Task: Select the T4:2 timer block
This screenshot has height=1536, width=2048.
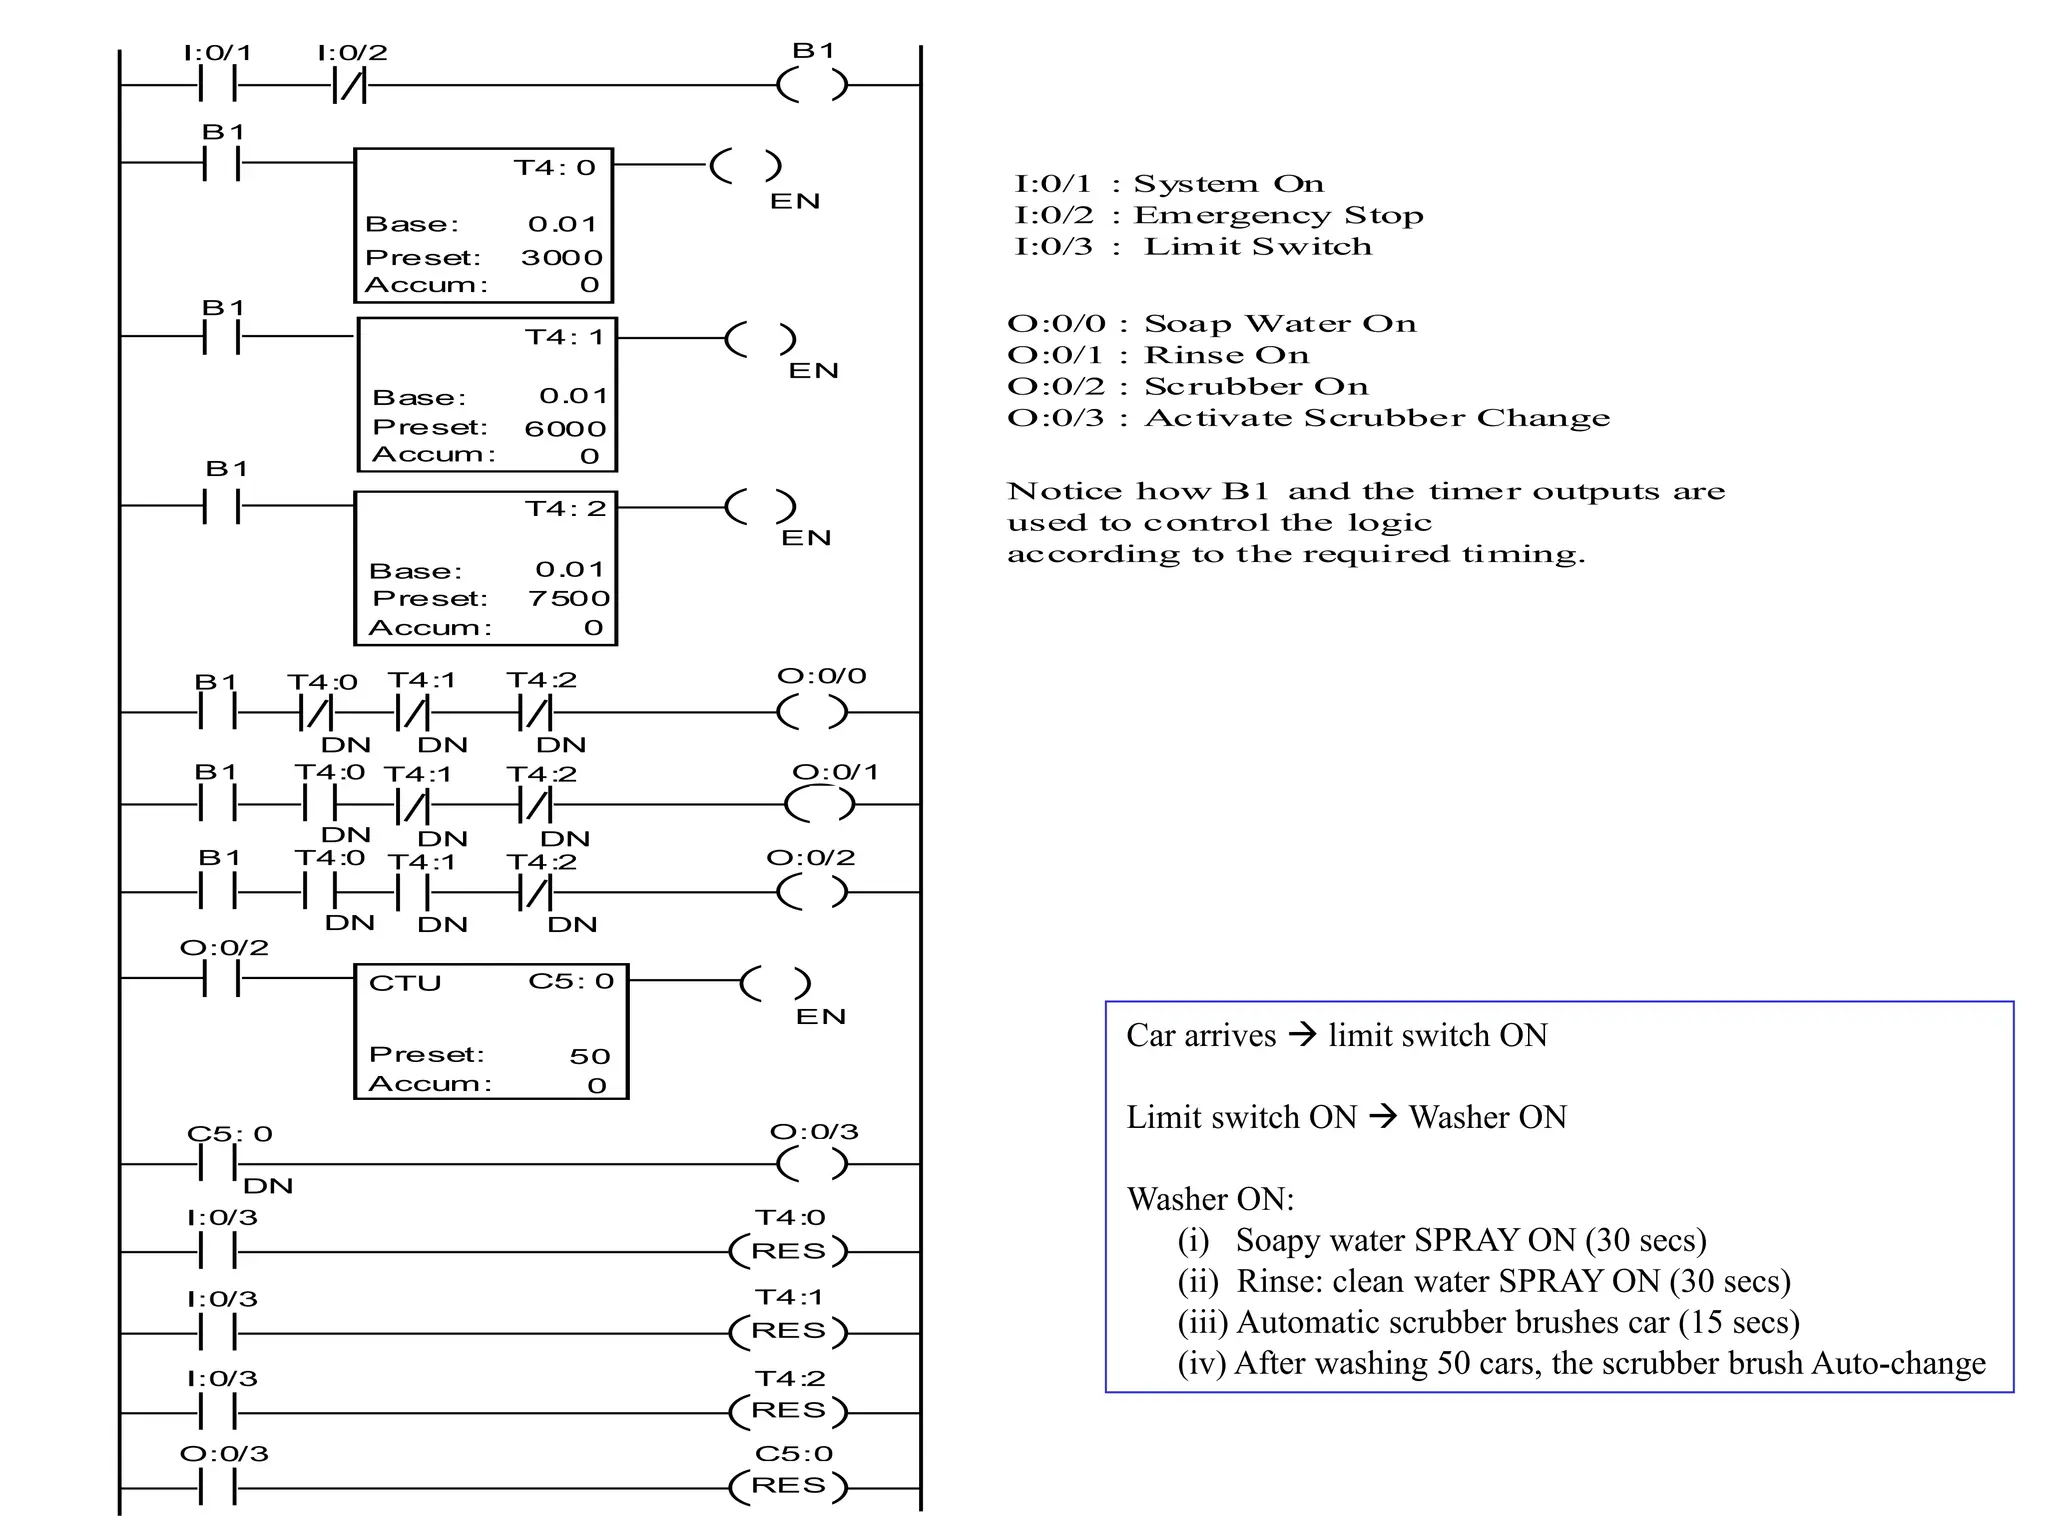Action: click(x=486, y=568)
